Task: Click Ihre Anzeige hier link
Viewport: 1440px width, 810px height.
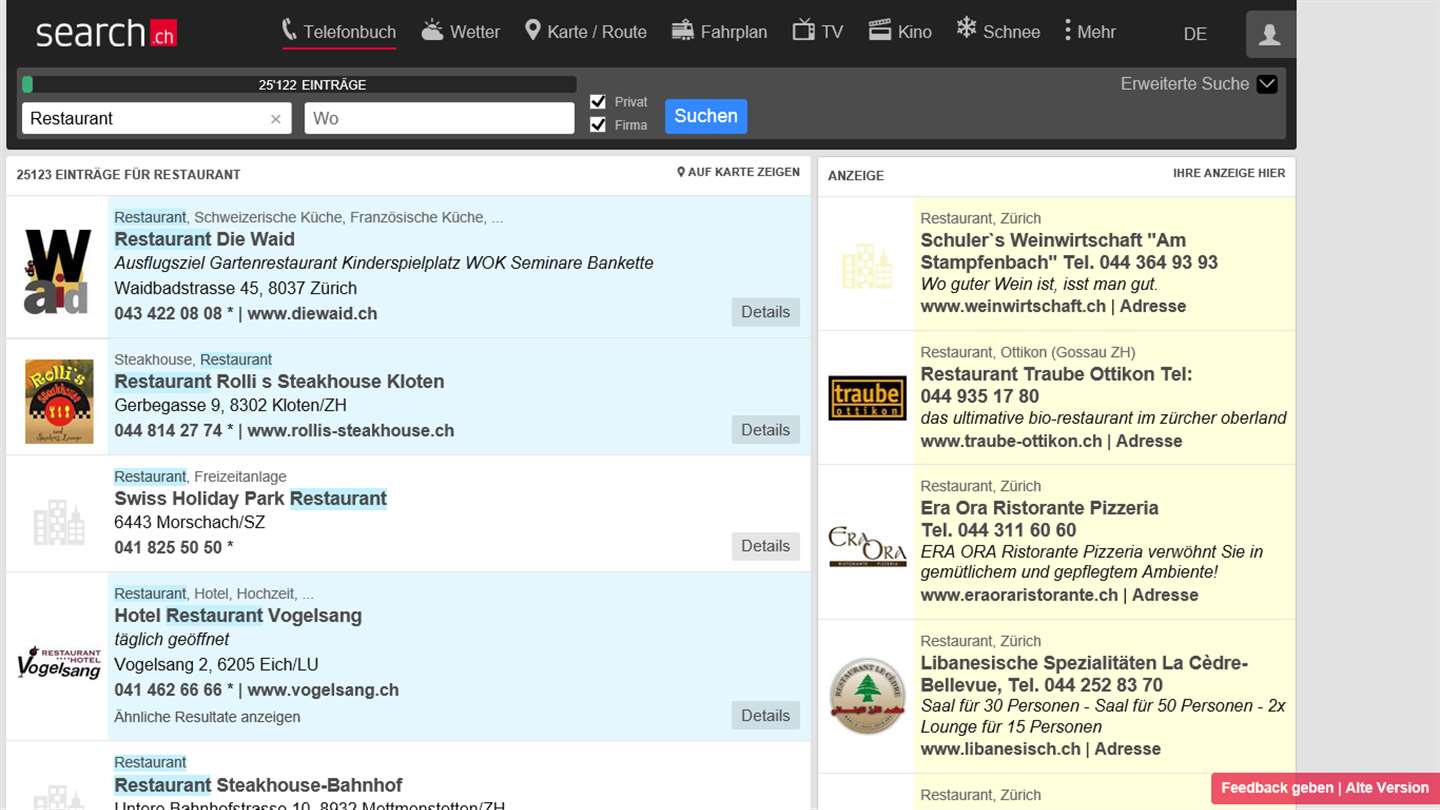Action: pyautogui.click(x=1229, y=173)
